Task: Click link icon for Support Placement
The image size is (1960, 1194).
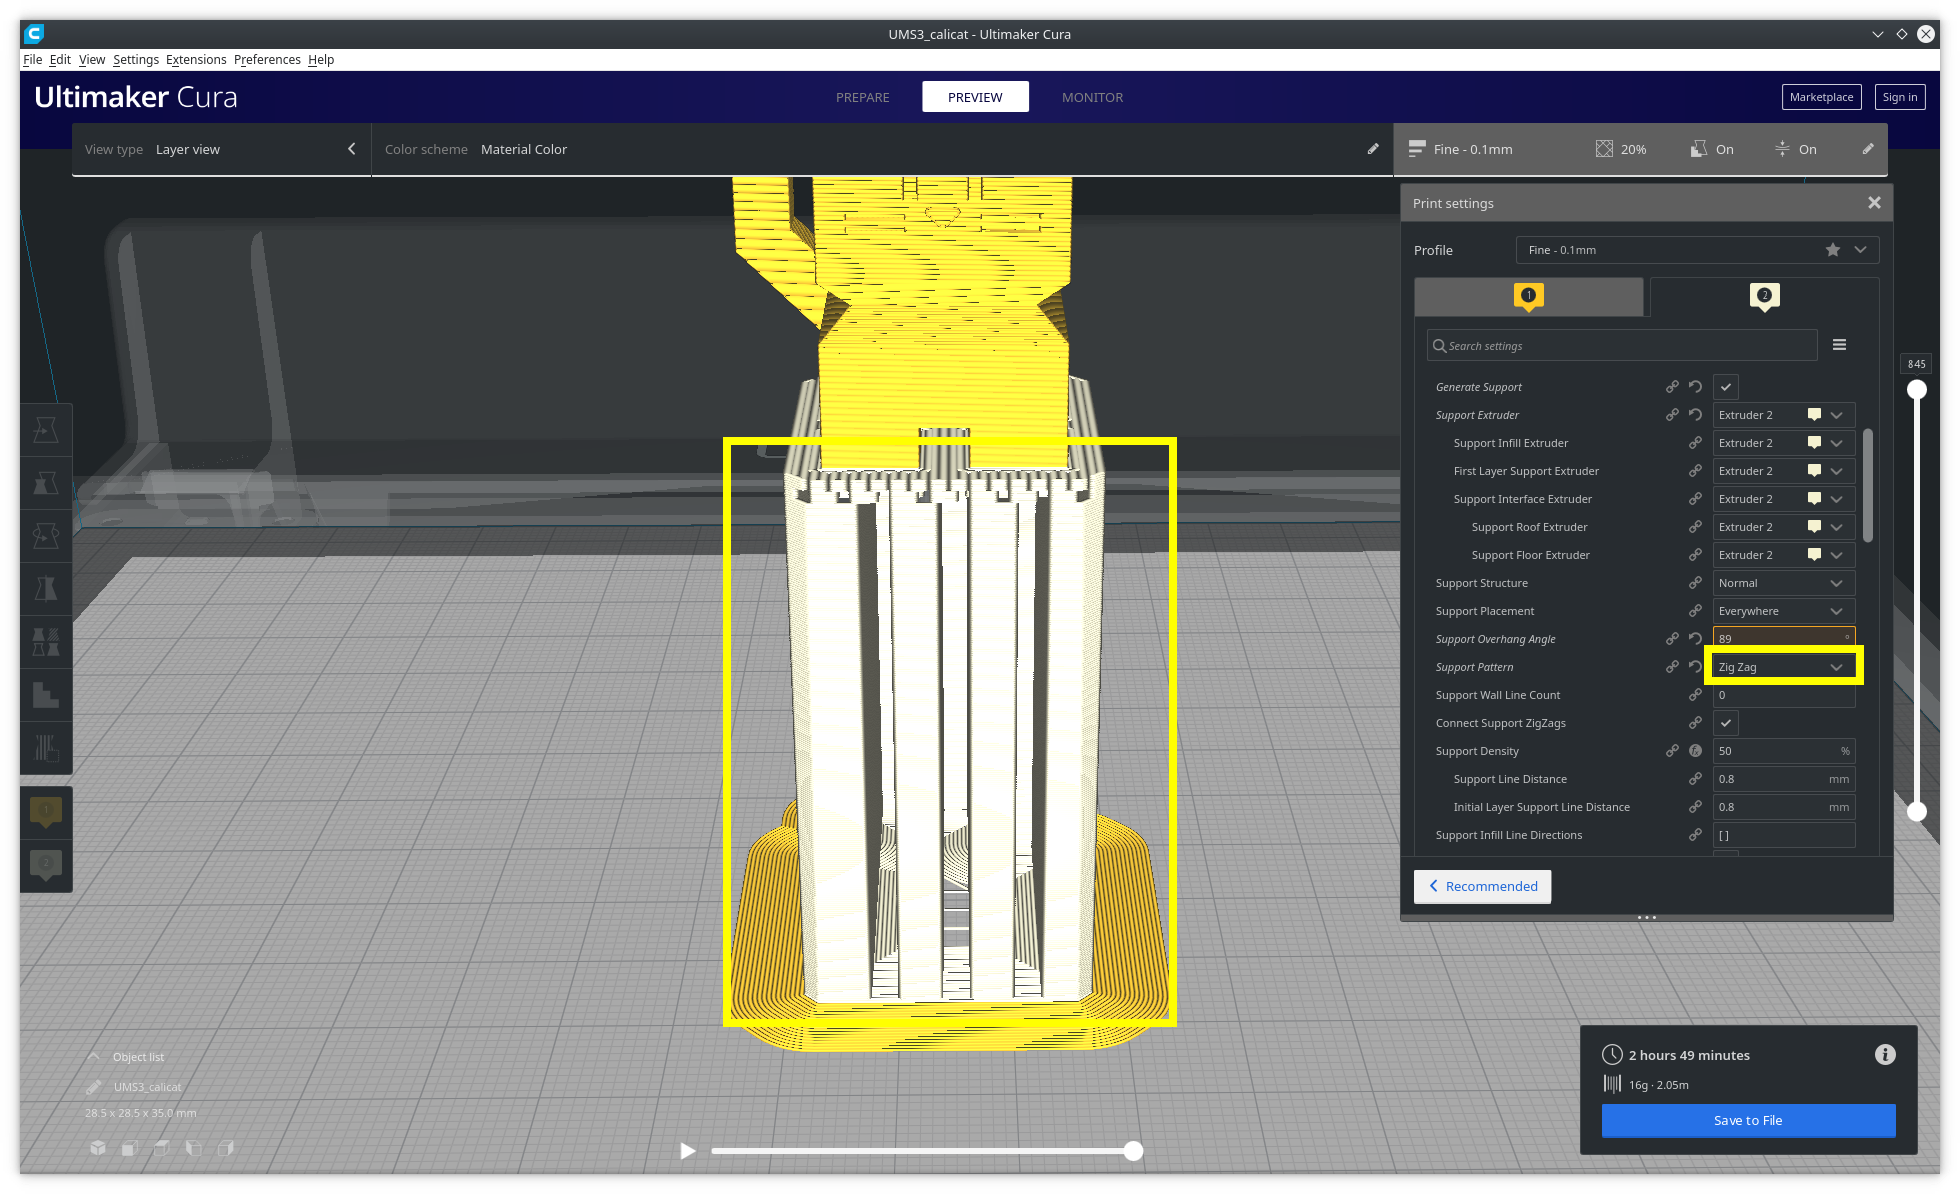Action: (x=1695, y=611)
